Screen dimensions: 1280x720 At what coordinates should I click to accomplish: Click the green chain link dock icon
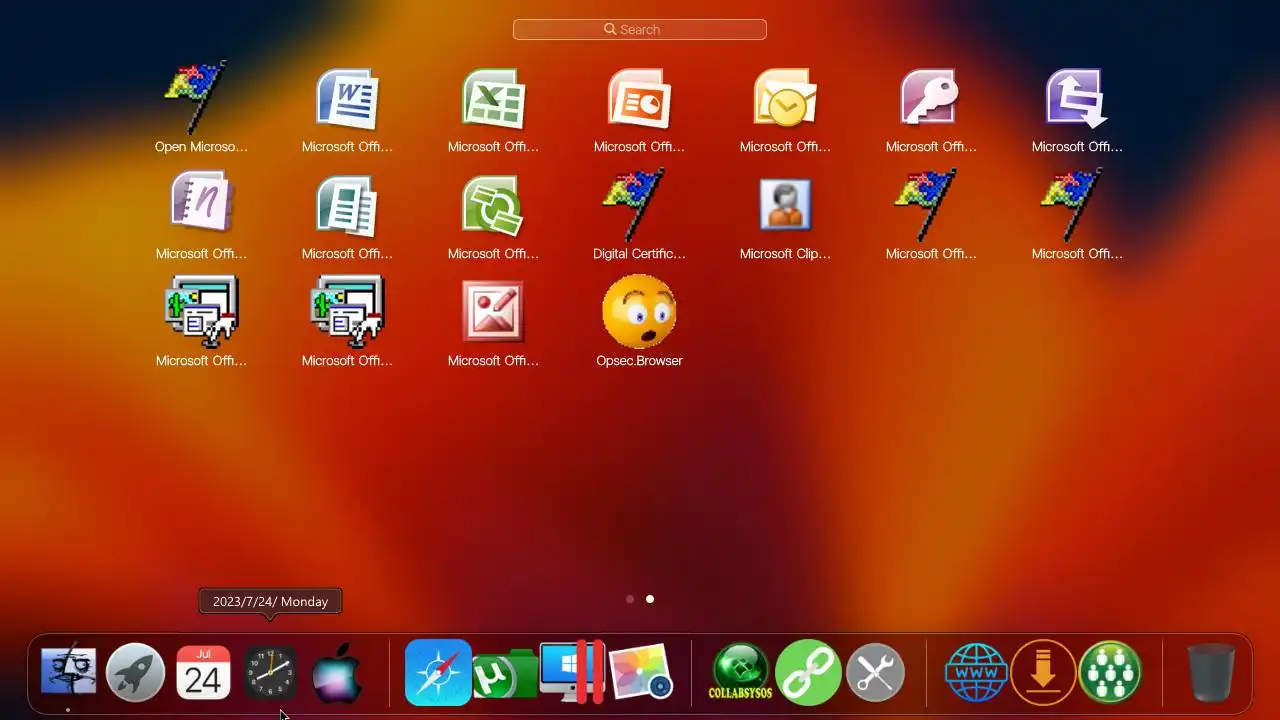click(x=808, y=673)
